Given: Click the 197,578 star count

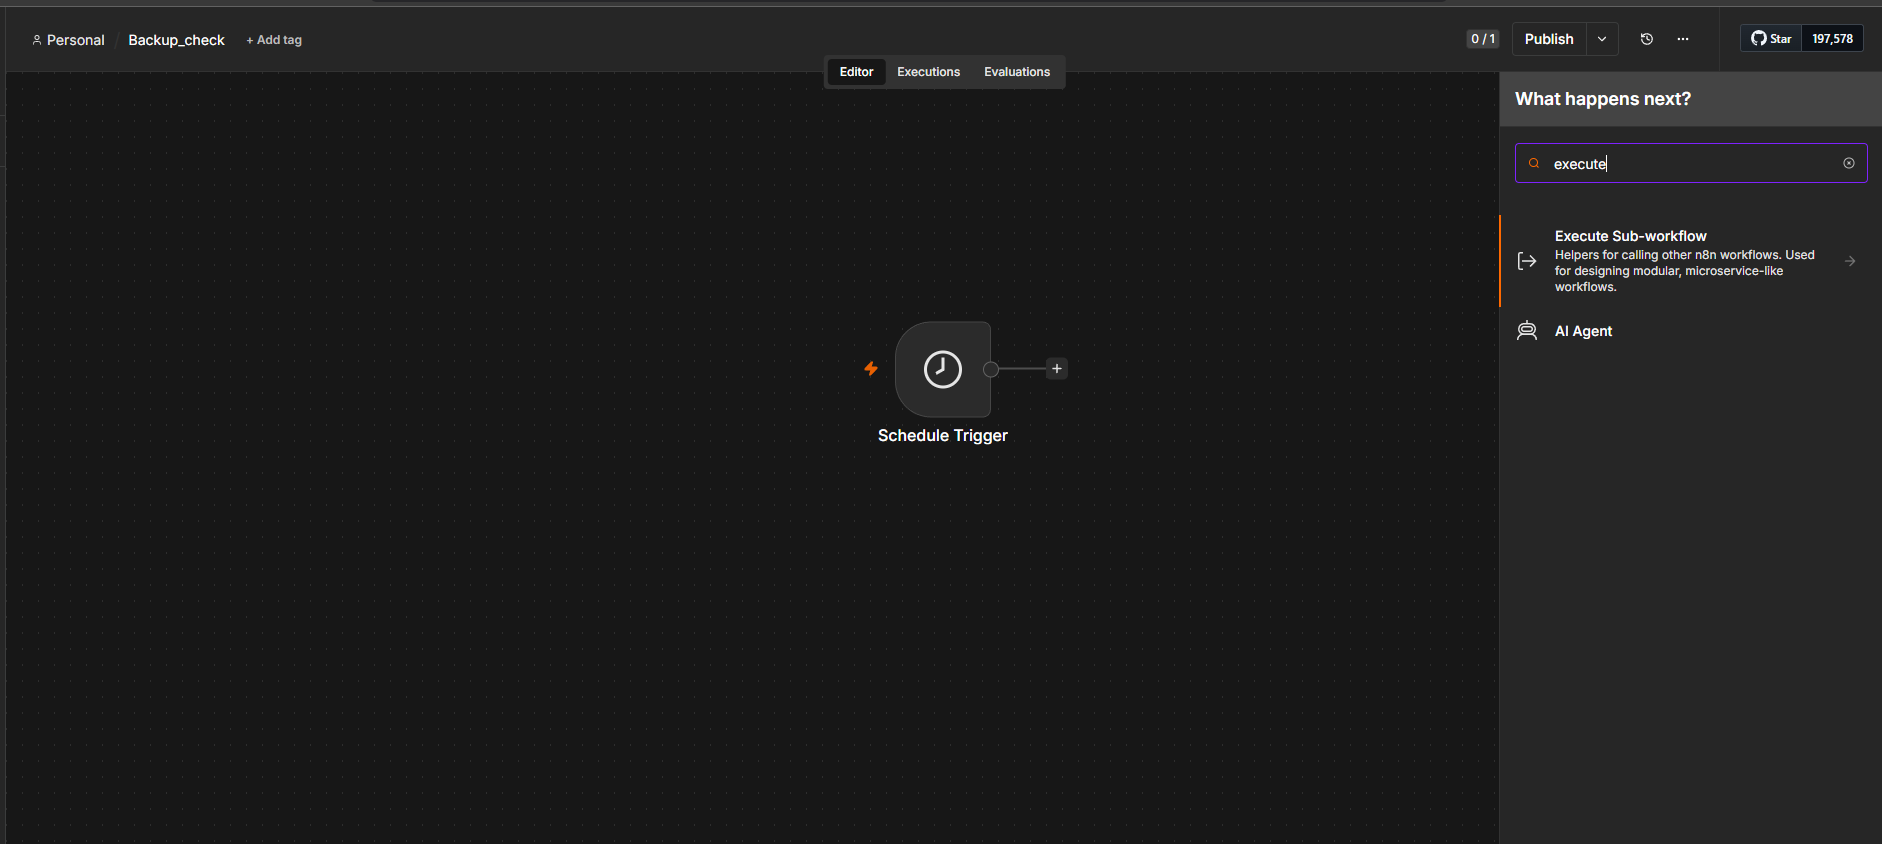Looking at the screenshot, I should coord(1832,39).
